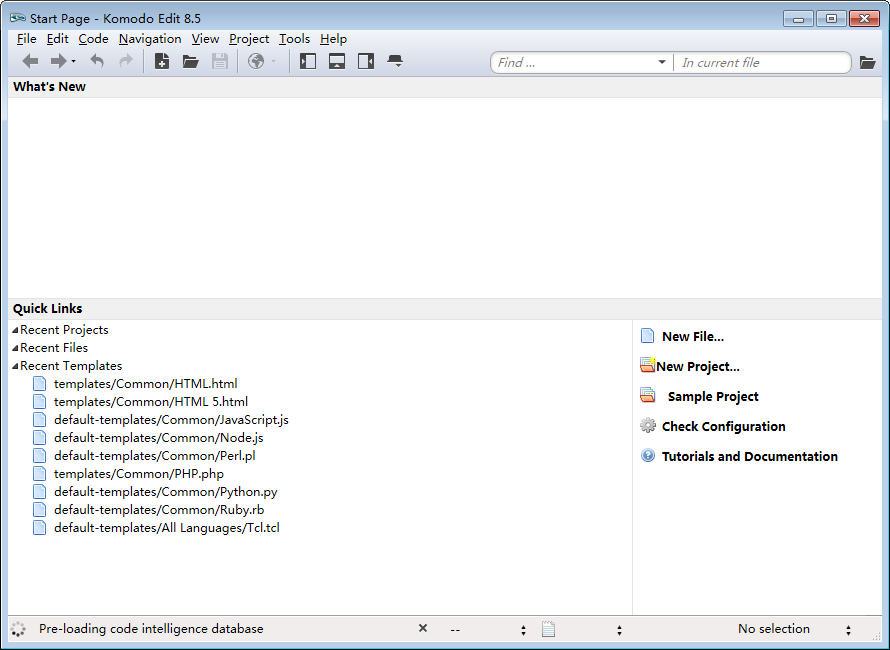Click the What's New section header
The image size is (890, 650).
click(49, 87)
